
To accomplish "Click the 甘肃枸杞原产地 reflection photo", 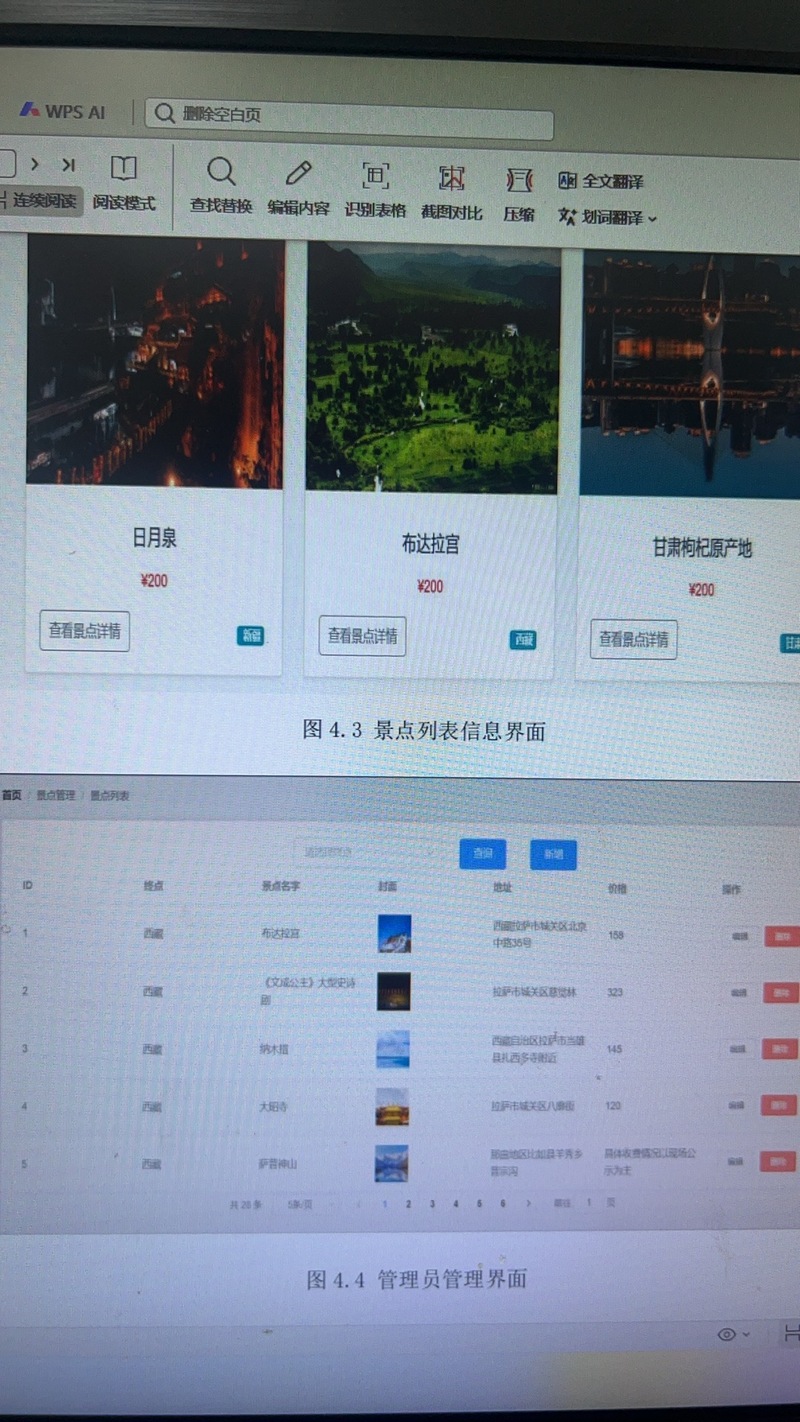I will coord(690,373).
